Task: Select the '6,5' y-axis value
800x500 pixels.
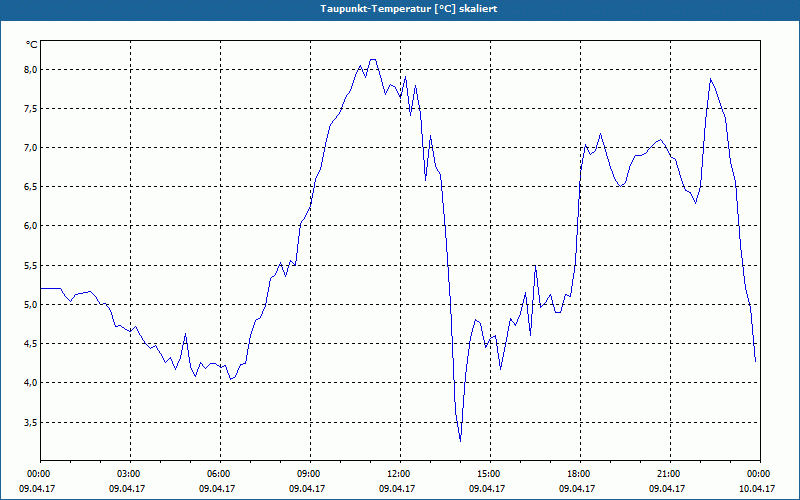Action: (x=30, y=187)
